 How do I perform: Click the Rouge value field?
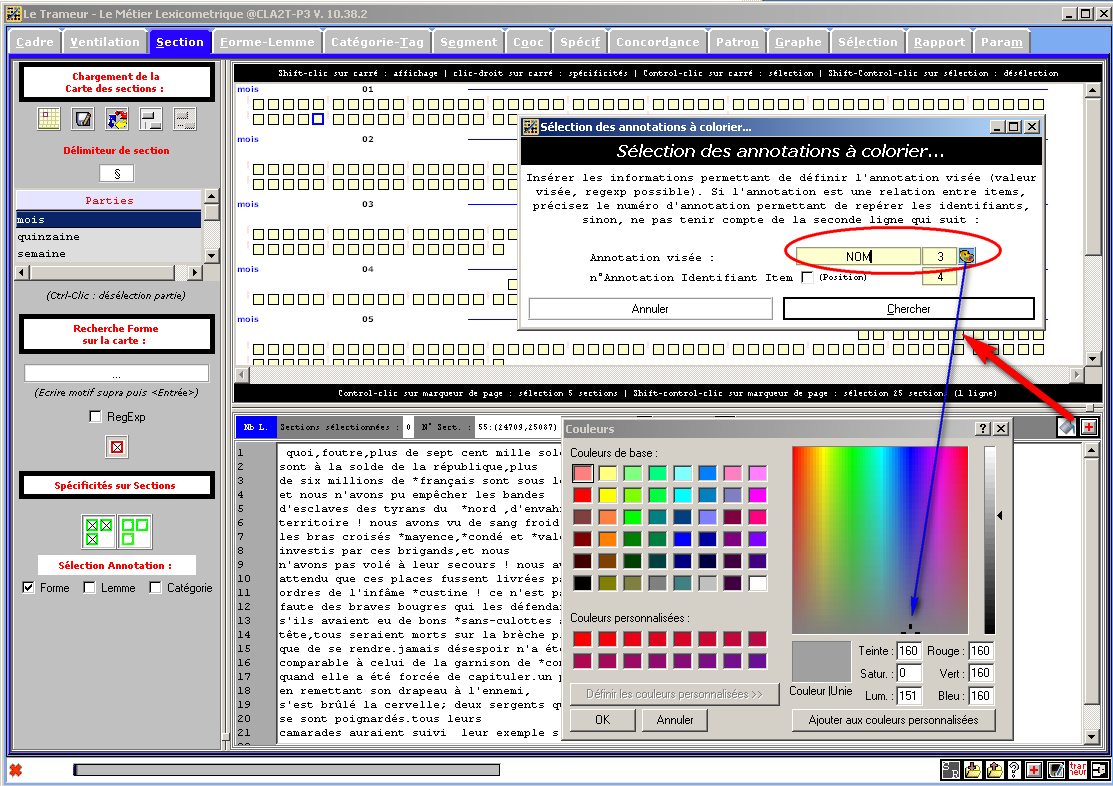click(x=980, y=651)
